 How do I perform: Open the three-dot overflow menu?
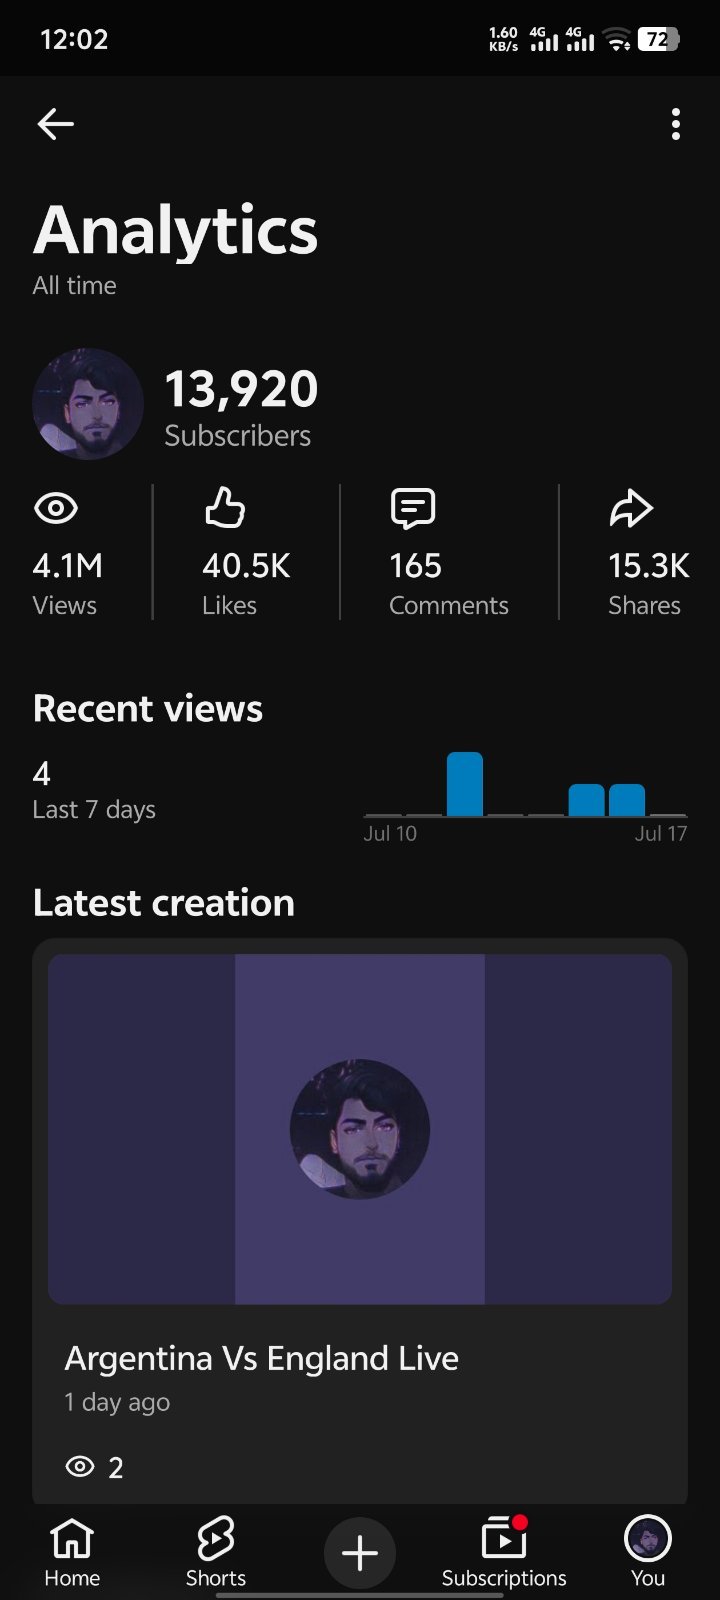676,124
